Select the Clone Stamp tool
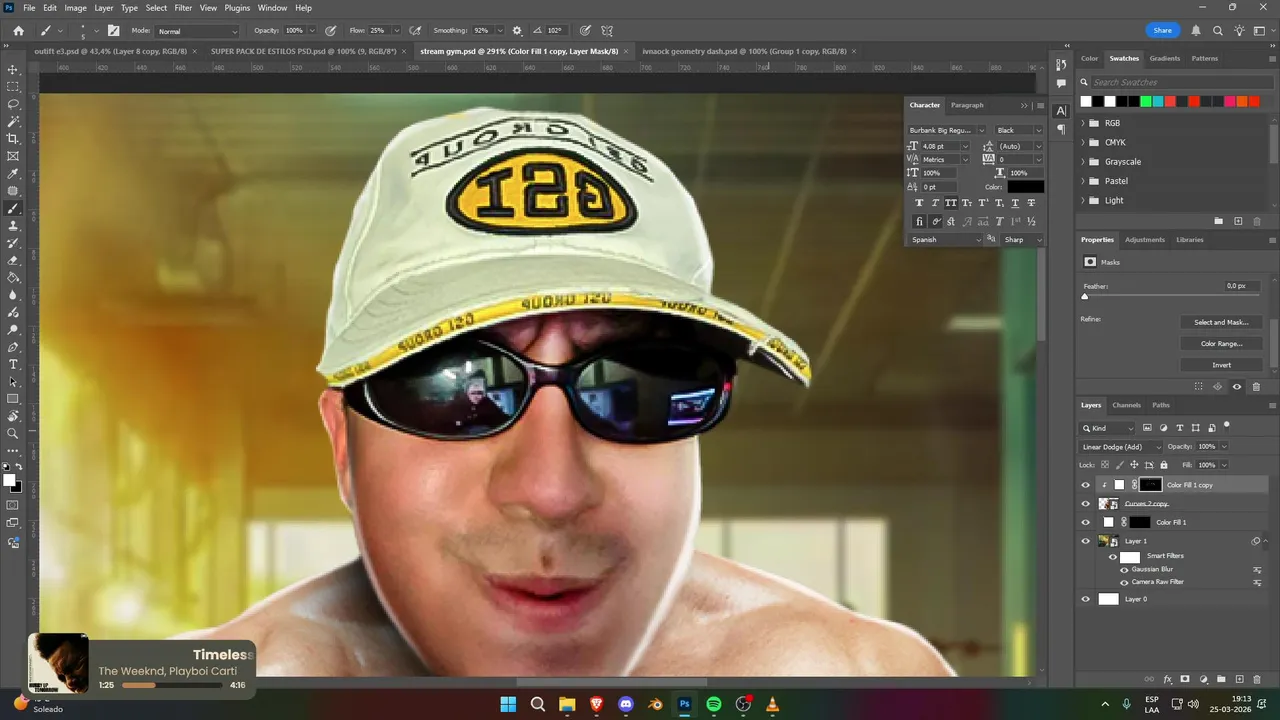This screenshot has height=720, width=1280. [13, 226]
